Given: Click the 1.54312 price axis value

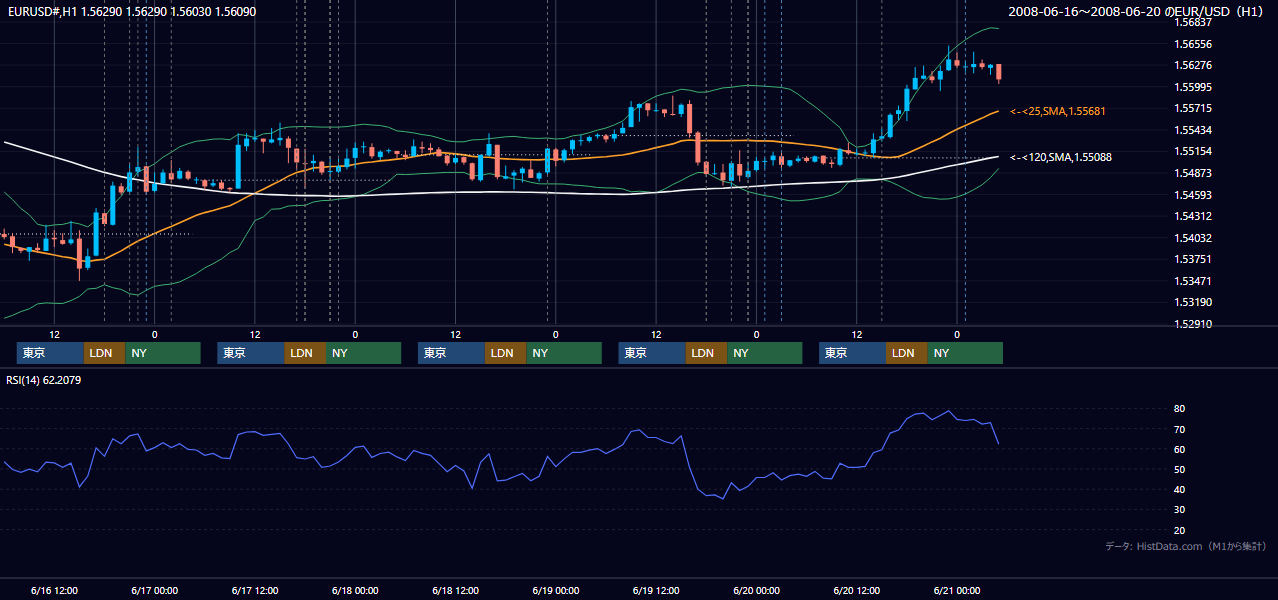Looking at the screenshot, I should (1193, 216).
